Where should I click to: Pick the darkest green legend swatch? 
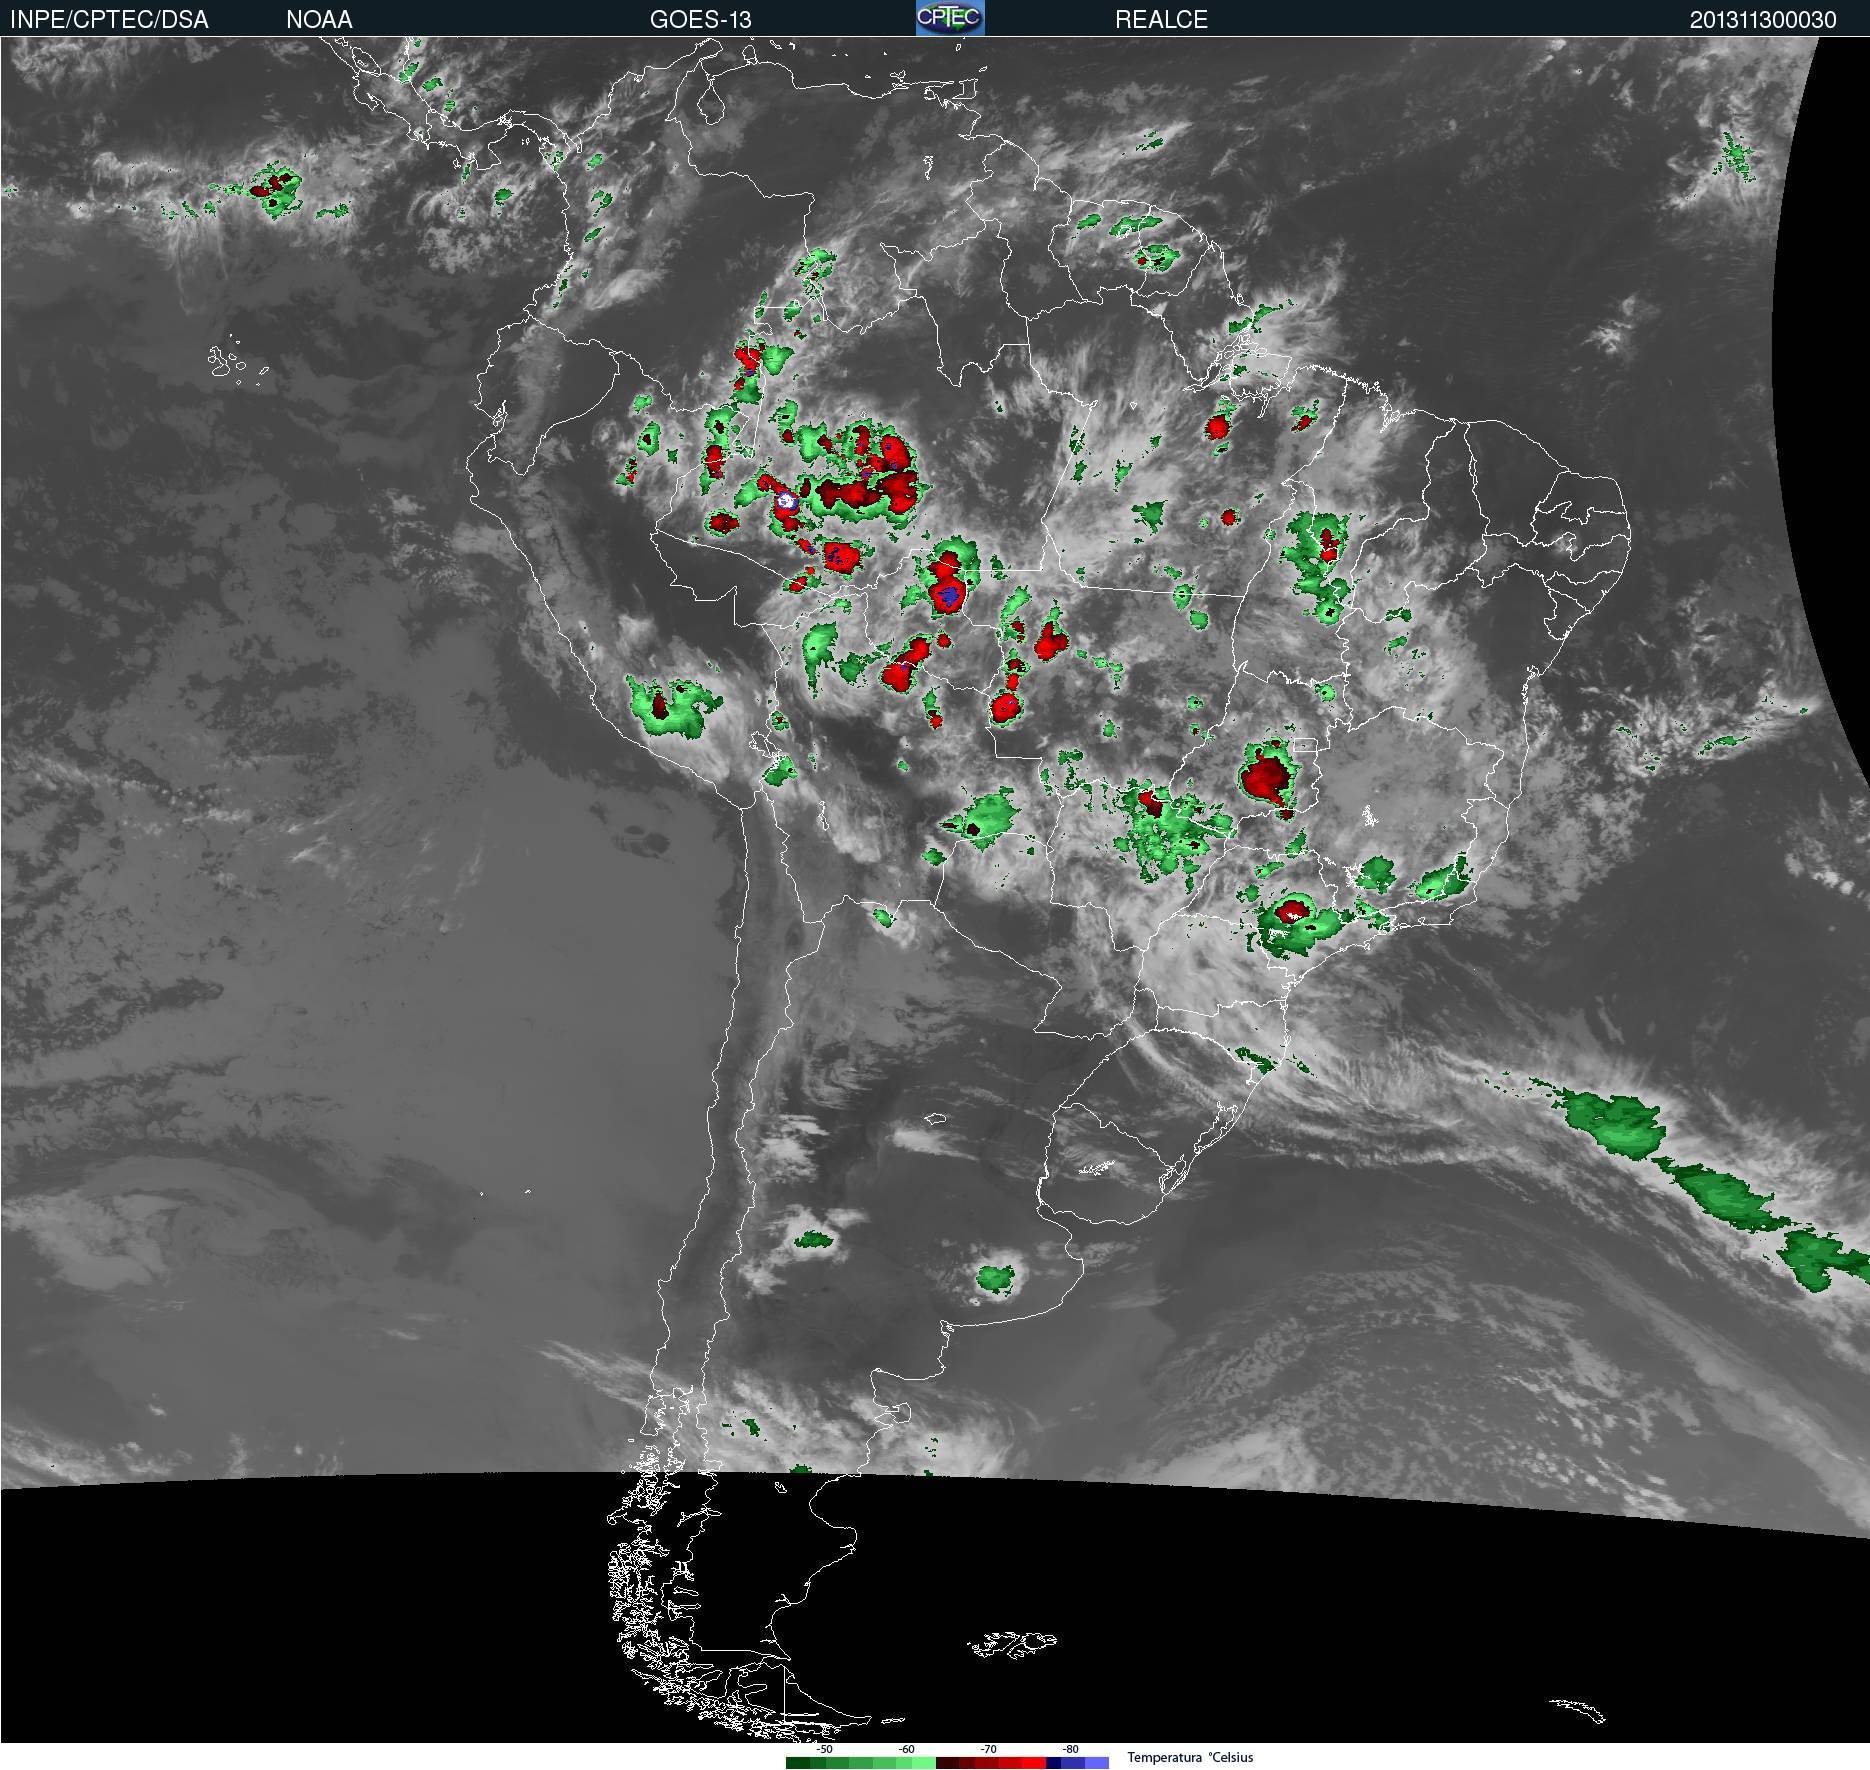click(x=798, y=1763)
